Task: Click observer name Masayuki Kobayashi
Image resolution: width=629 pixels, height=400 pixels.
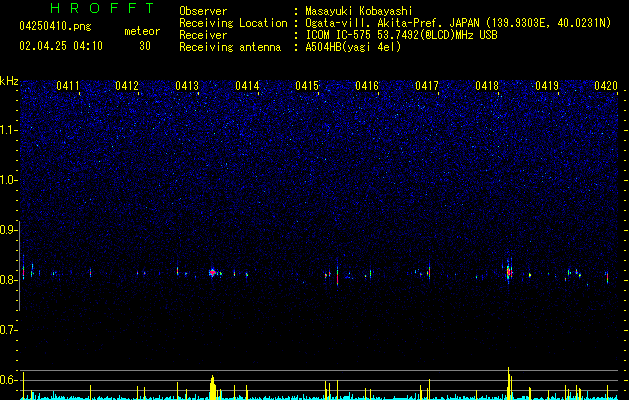Action: [x=359, y=11]
